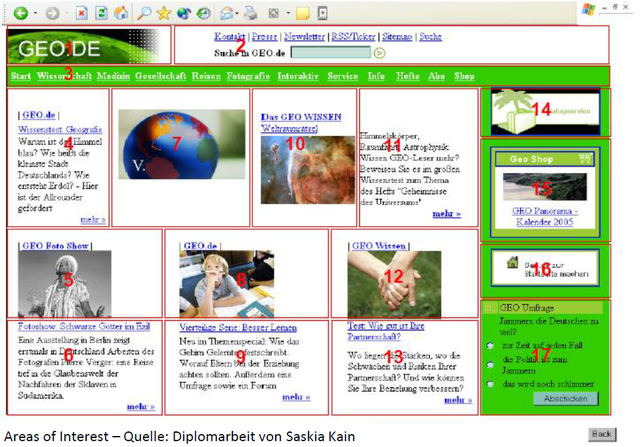Open the Interaktiv navigation item
This screenshot has height=447, width=640.
(298, 76)
